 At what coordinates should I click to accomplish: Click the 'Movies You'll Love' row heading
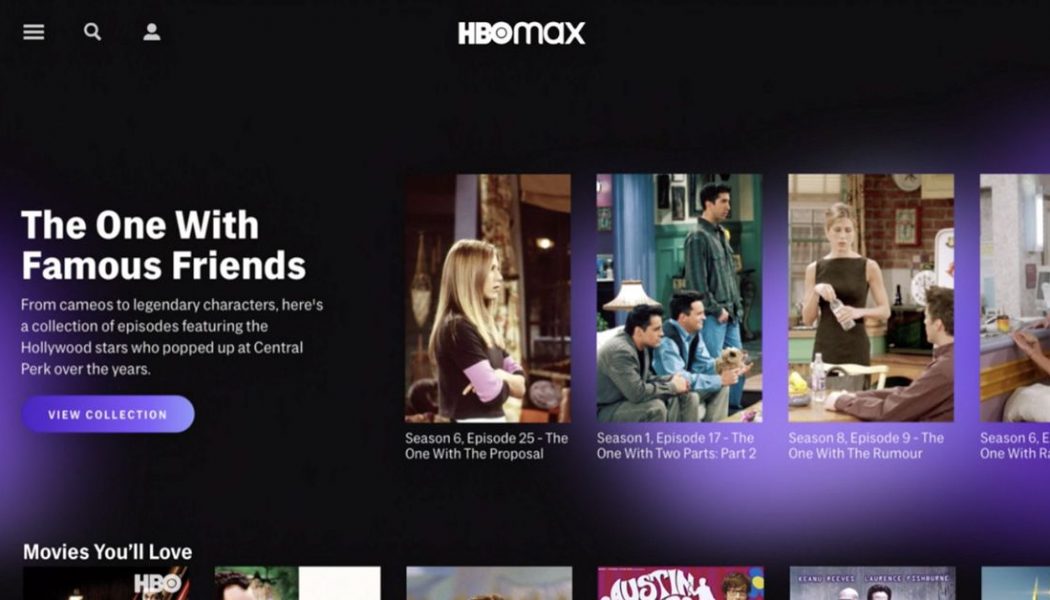coord(108,551)
